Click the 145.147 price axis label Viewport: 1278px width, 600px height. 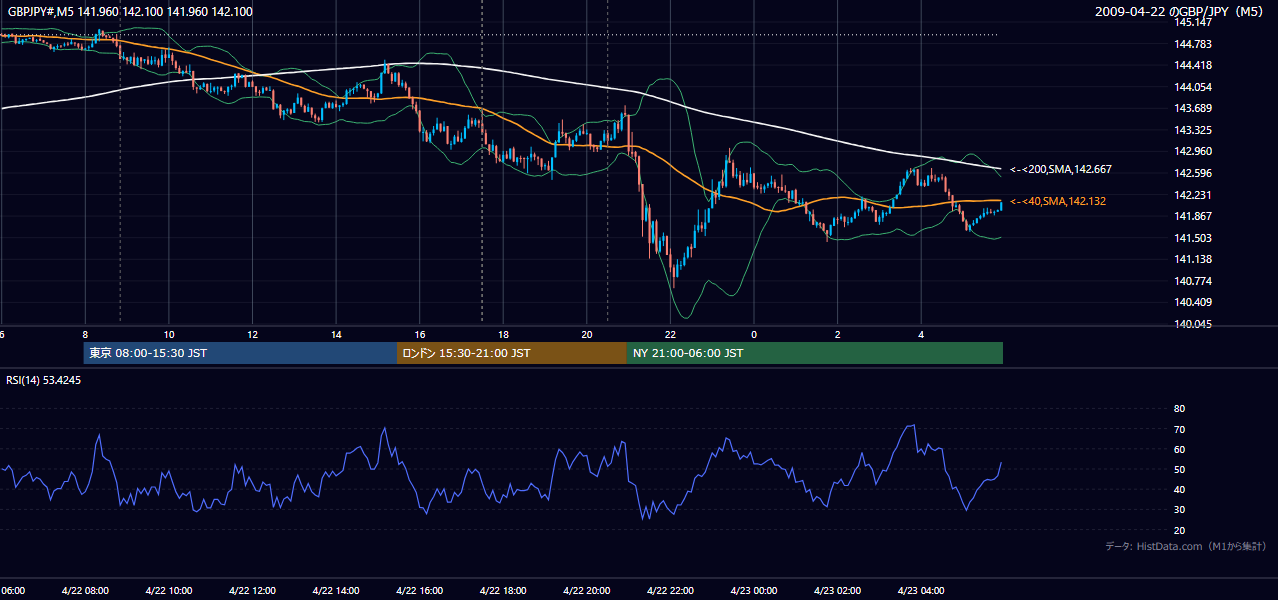[1192, 22]
